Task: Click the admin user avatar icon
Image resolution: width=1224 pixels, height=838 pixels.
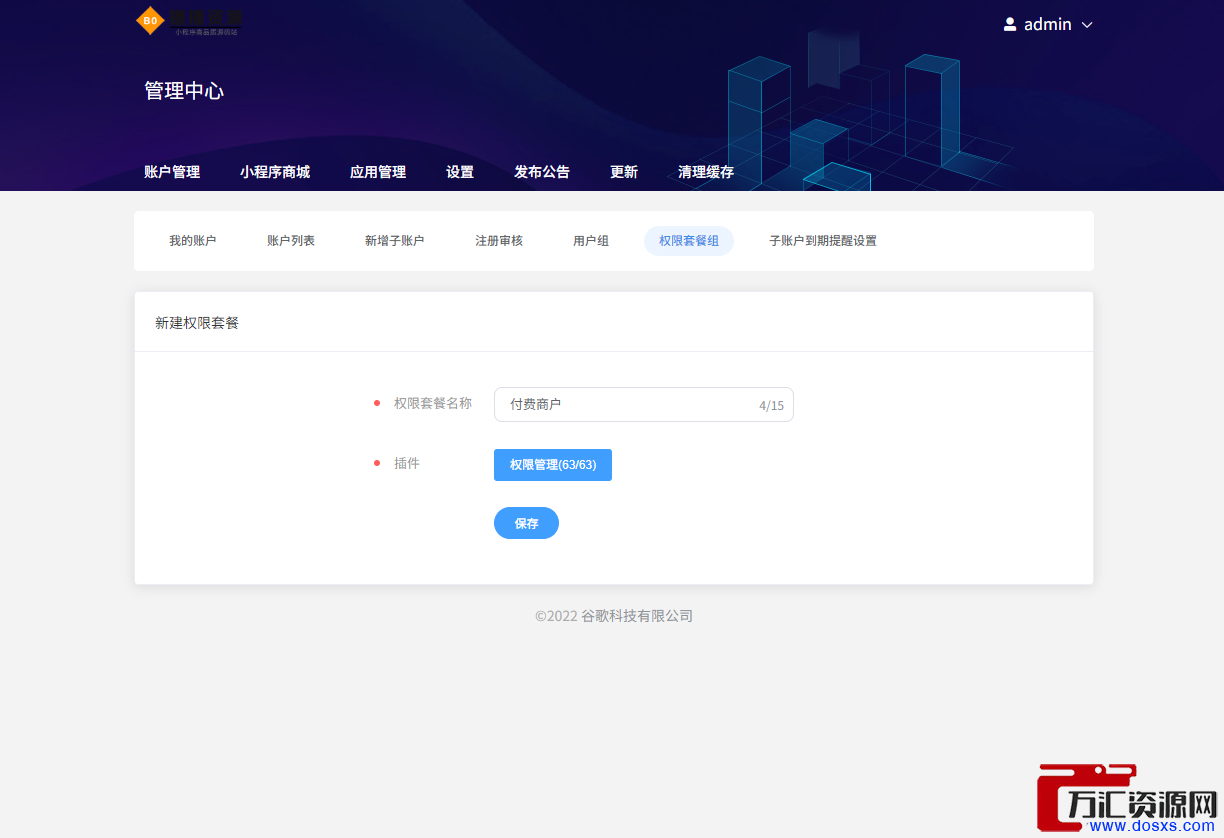Action: [x=1010, y=24]
